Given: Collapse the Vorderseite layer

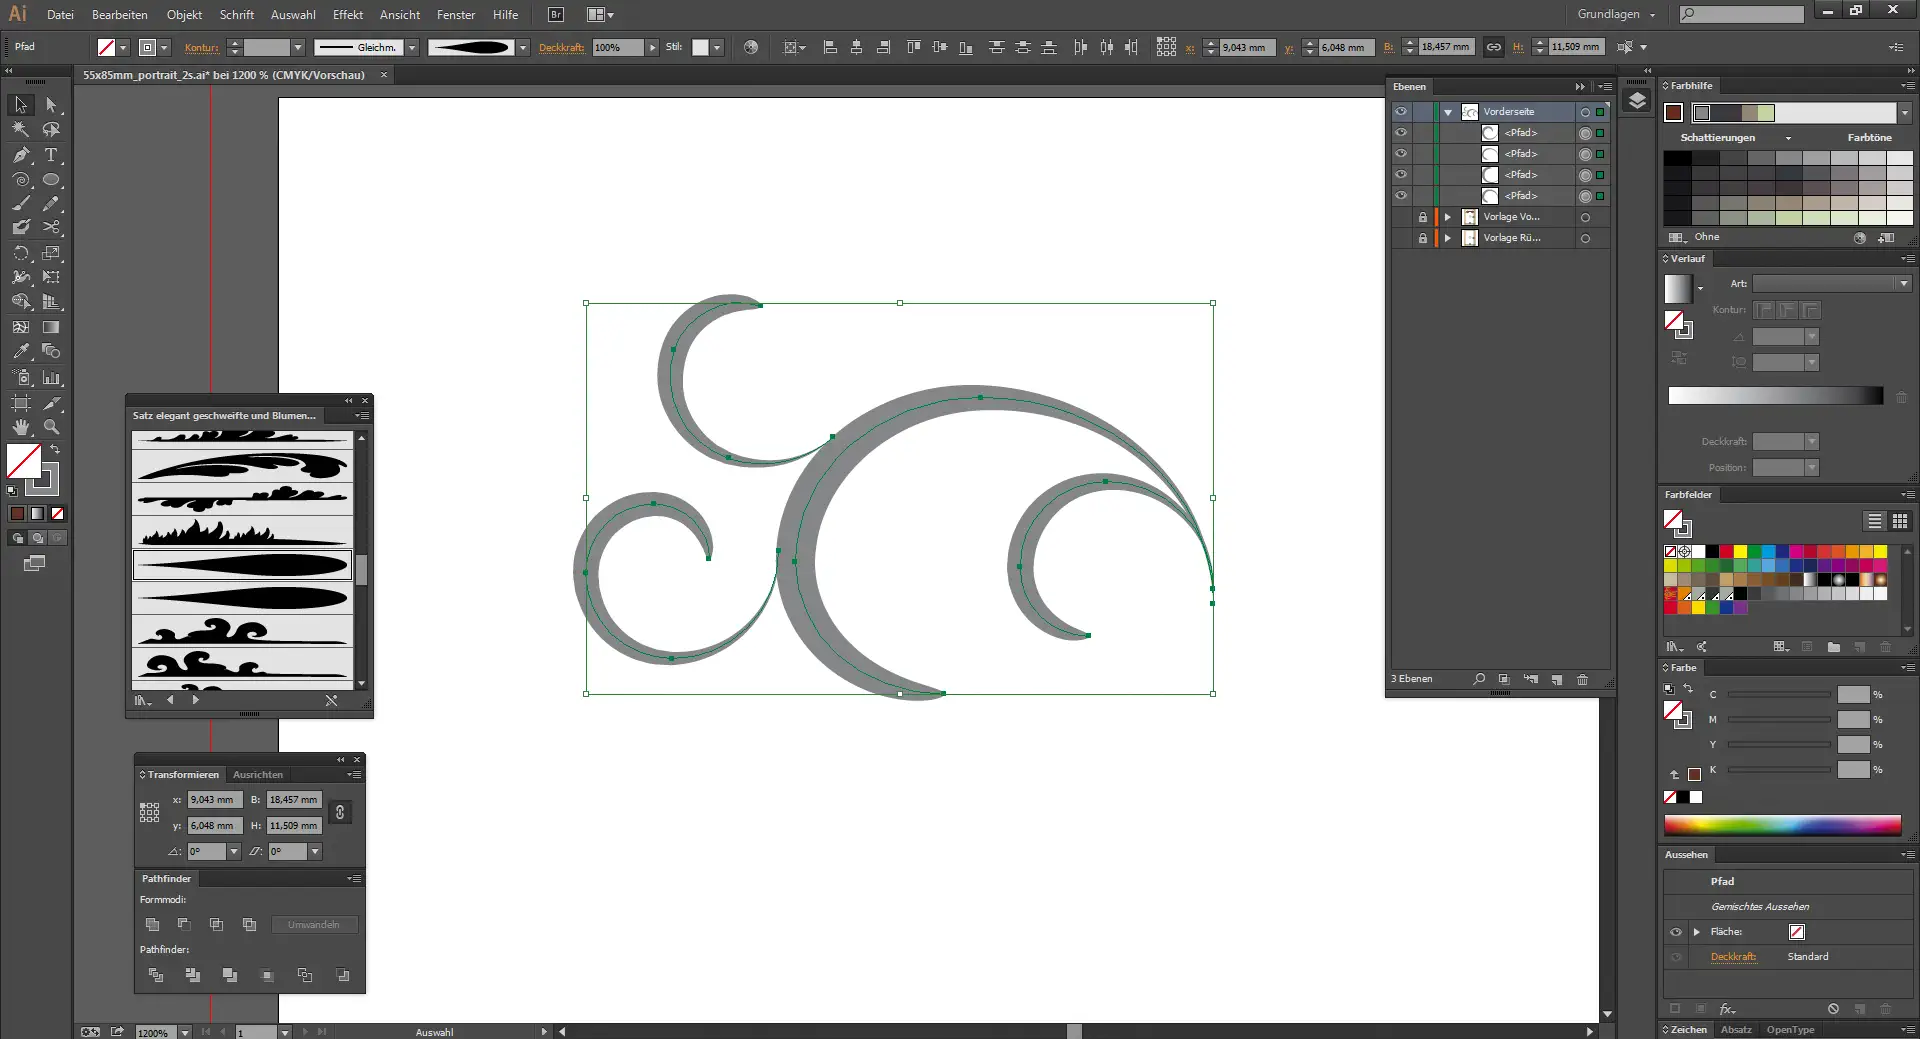Looking at the screenshot, I should 1447,112.
